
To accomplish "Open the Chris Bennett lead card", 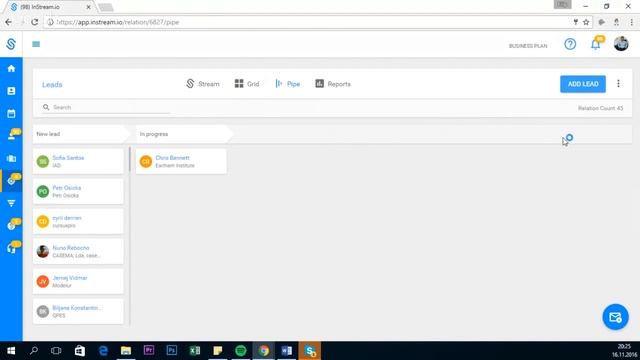I will pos(181,161).
